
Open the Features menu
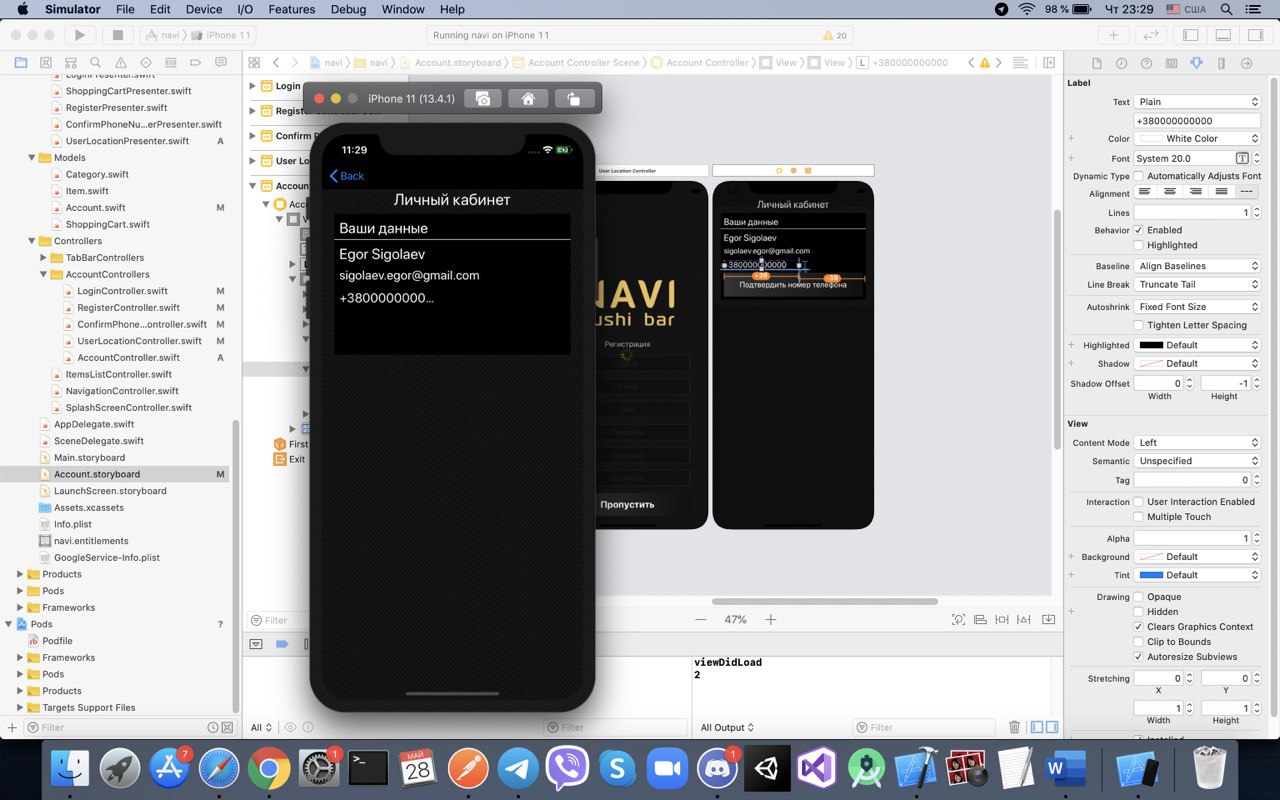(x=292, y=9)
